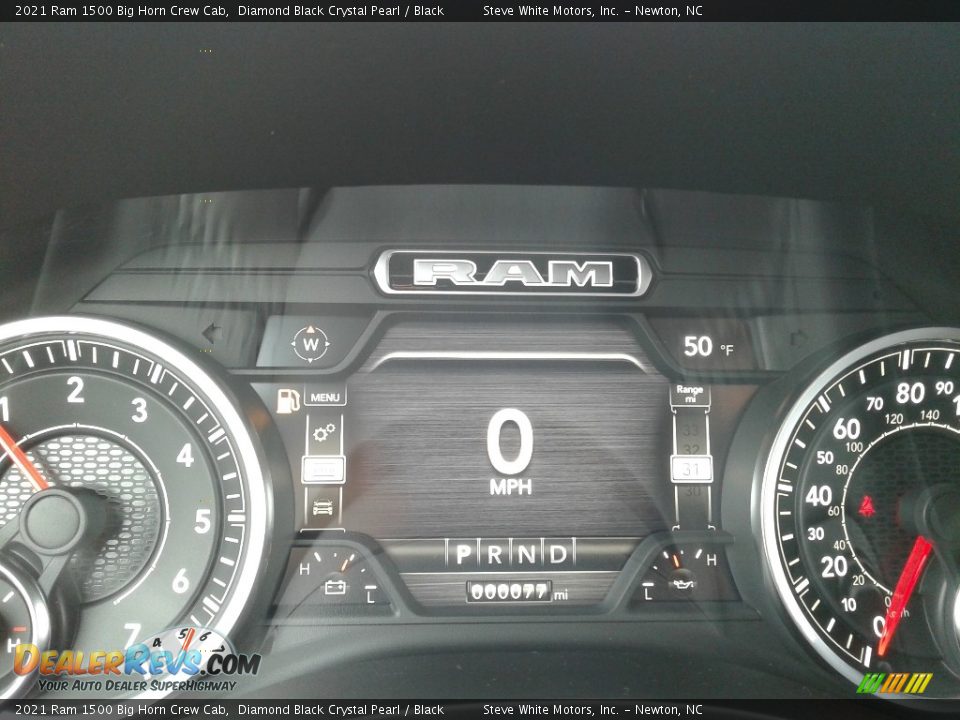Image resolution: width=960 pixels, height=720 pixels.
Task: Click the left arrow indicator near compass
Action: pos(212,333)
